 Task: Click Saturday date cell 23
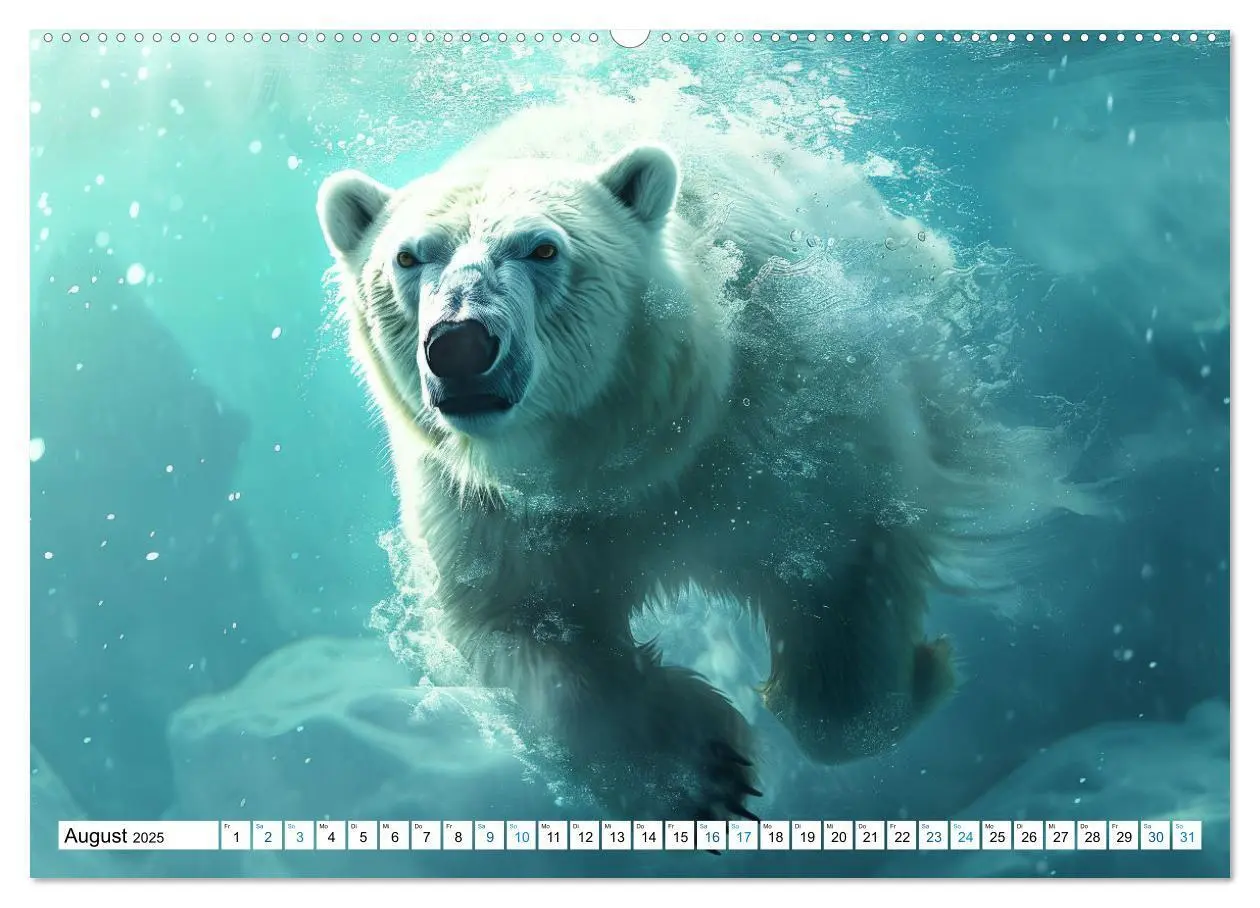click(x=934, y=836)
